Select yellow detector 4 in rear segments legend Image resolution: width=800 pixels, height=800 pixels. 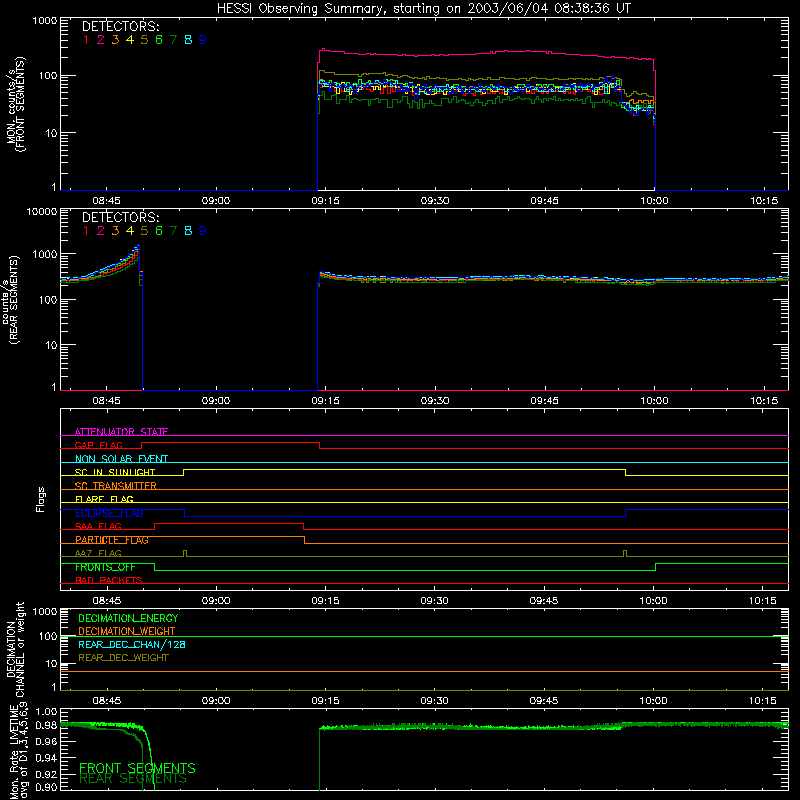click(130, 231)
